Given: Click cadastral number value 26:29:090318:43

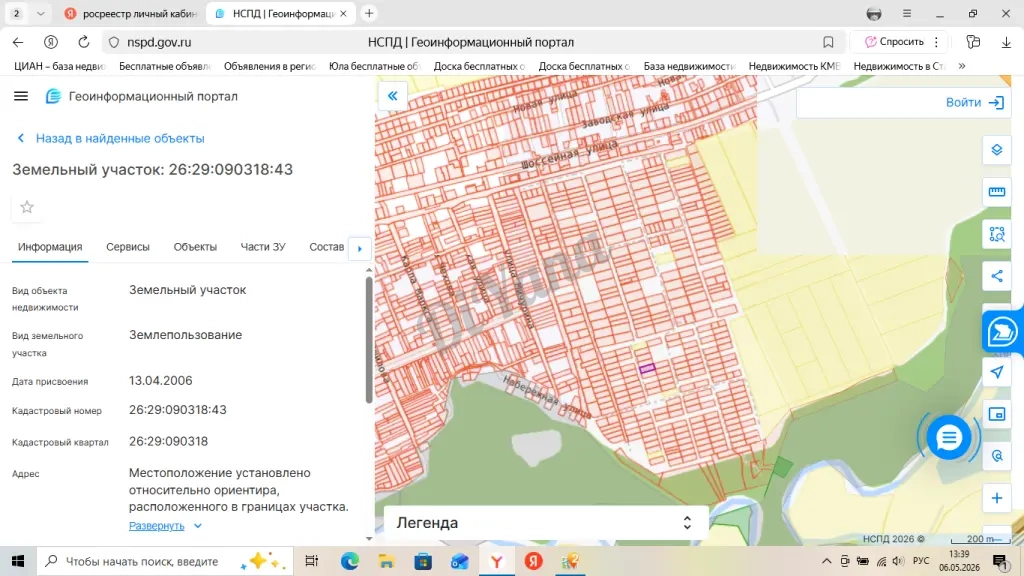Looking at the screenshot, I should (178, 410).
